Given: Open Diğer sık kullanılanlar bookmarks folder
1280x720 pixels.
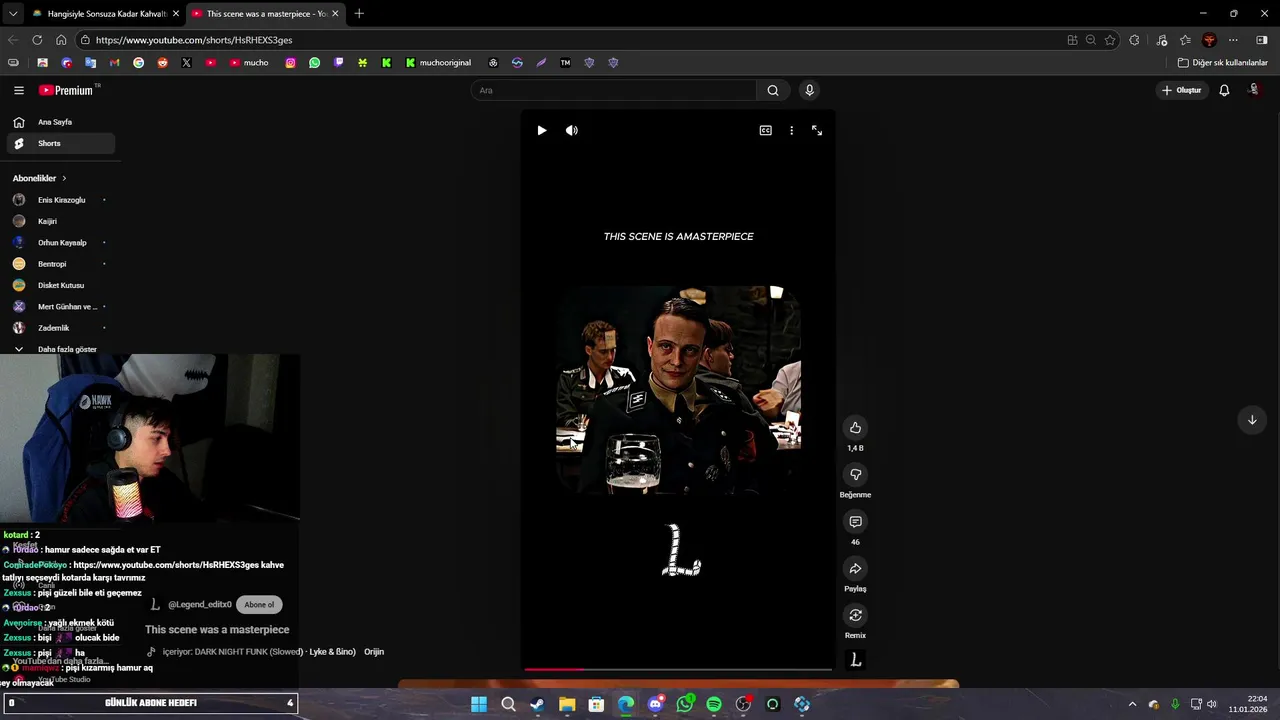Looking at the screenshot, I should [x=1222, y=62].
